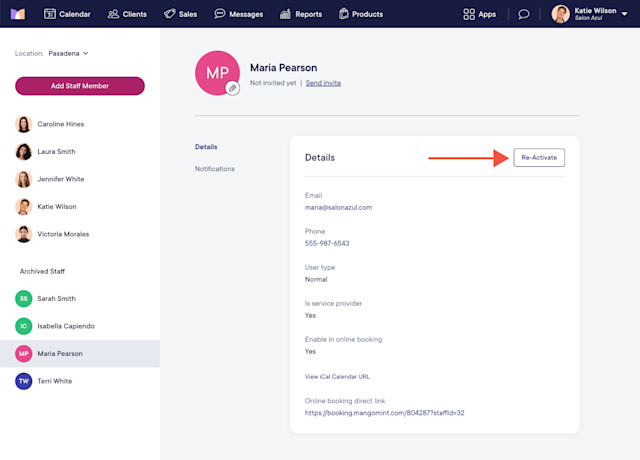
Task: Click the Re-Activate button
Action: (539, 158)
